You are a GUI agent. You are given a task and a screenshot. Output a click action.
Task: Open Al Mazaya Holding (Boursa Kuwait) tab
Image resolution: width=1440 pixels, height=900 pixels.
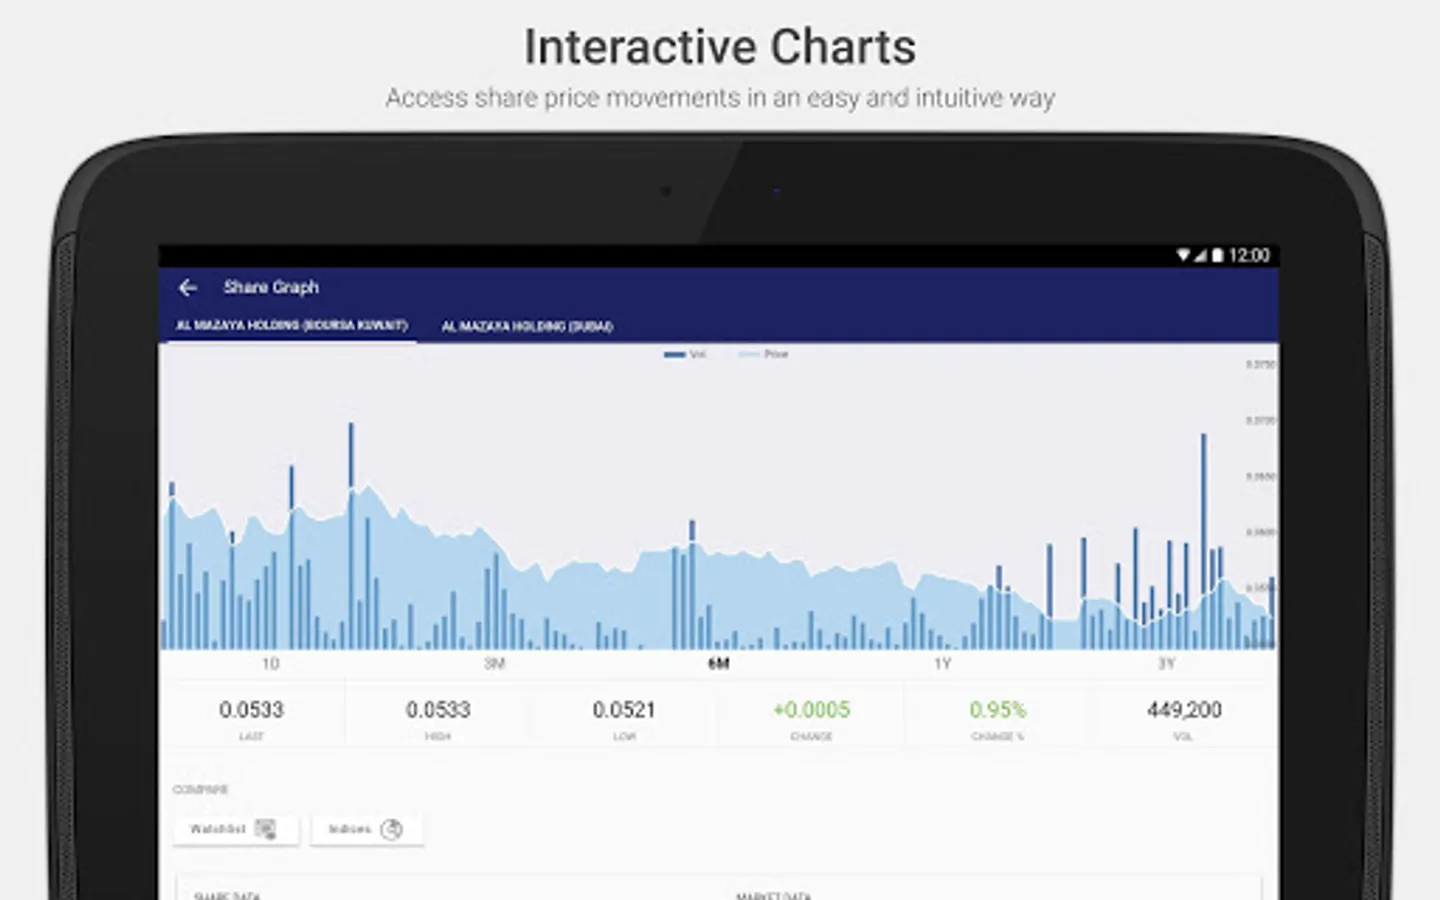pos(292,326)
